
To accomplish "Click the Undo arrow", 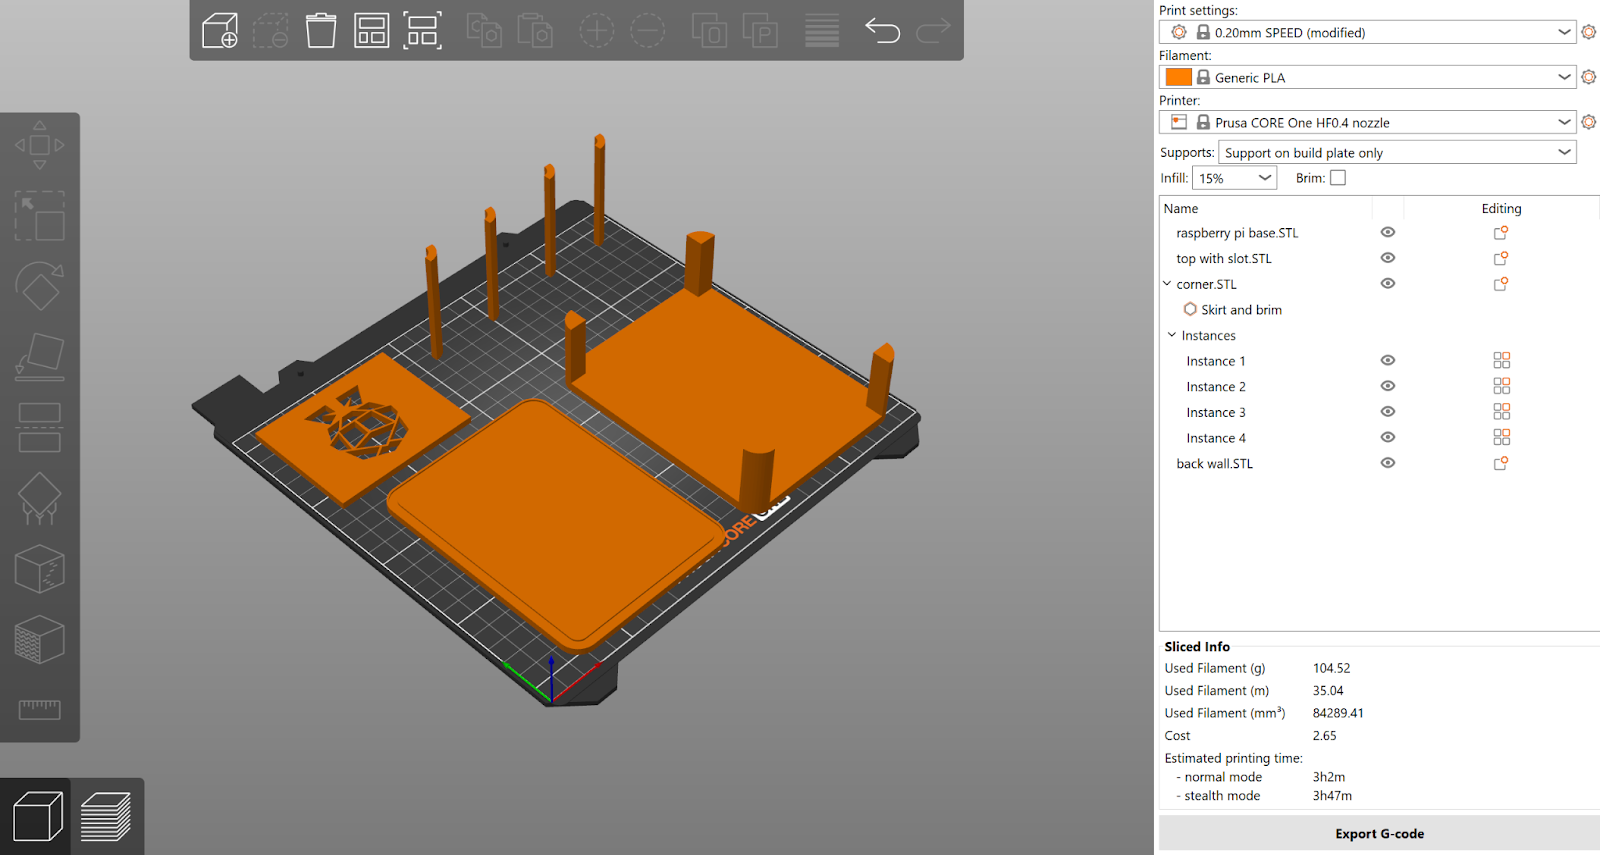I will [x=882, y=31].
